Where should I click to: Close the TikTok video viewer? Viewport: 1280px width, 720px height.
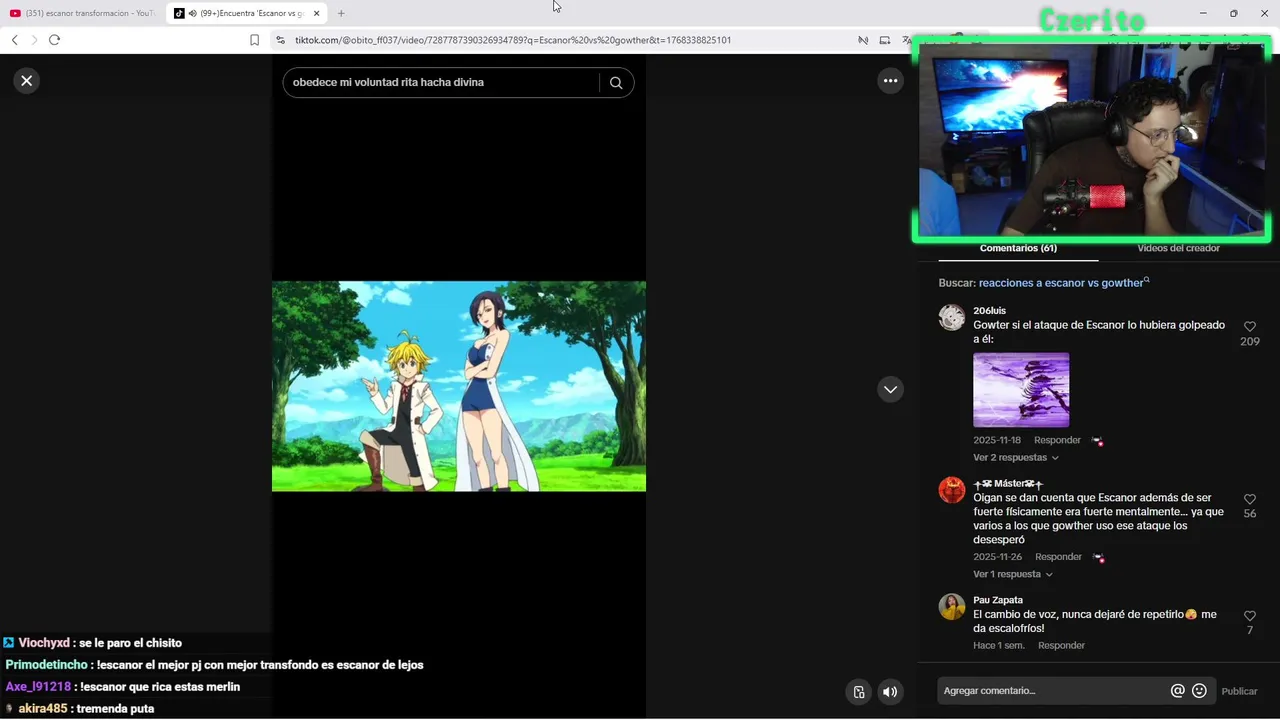tap(27, 81)
